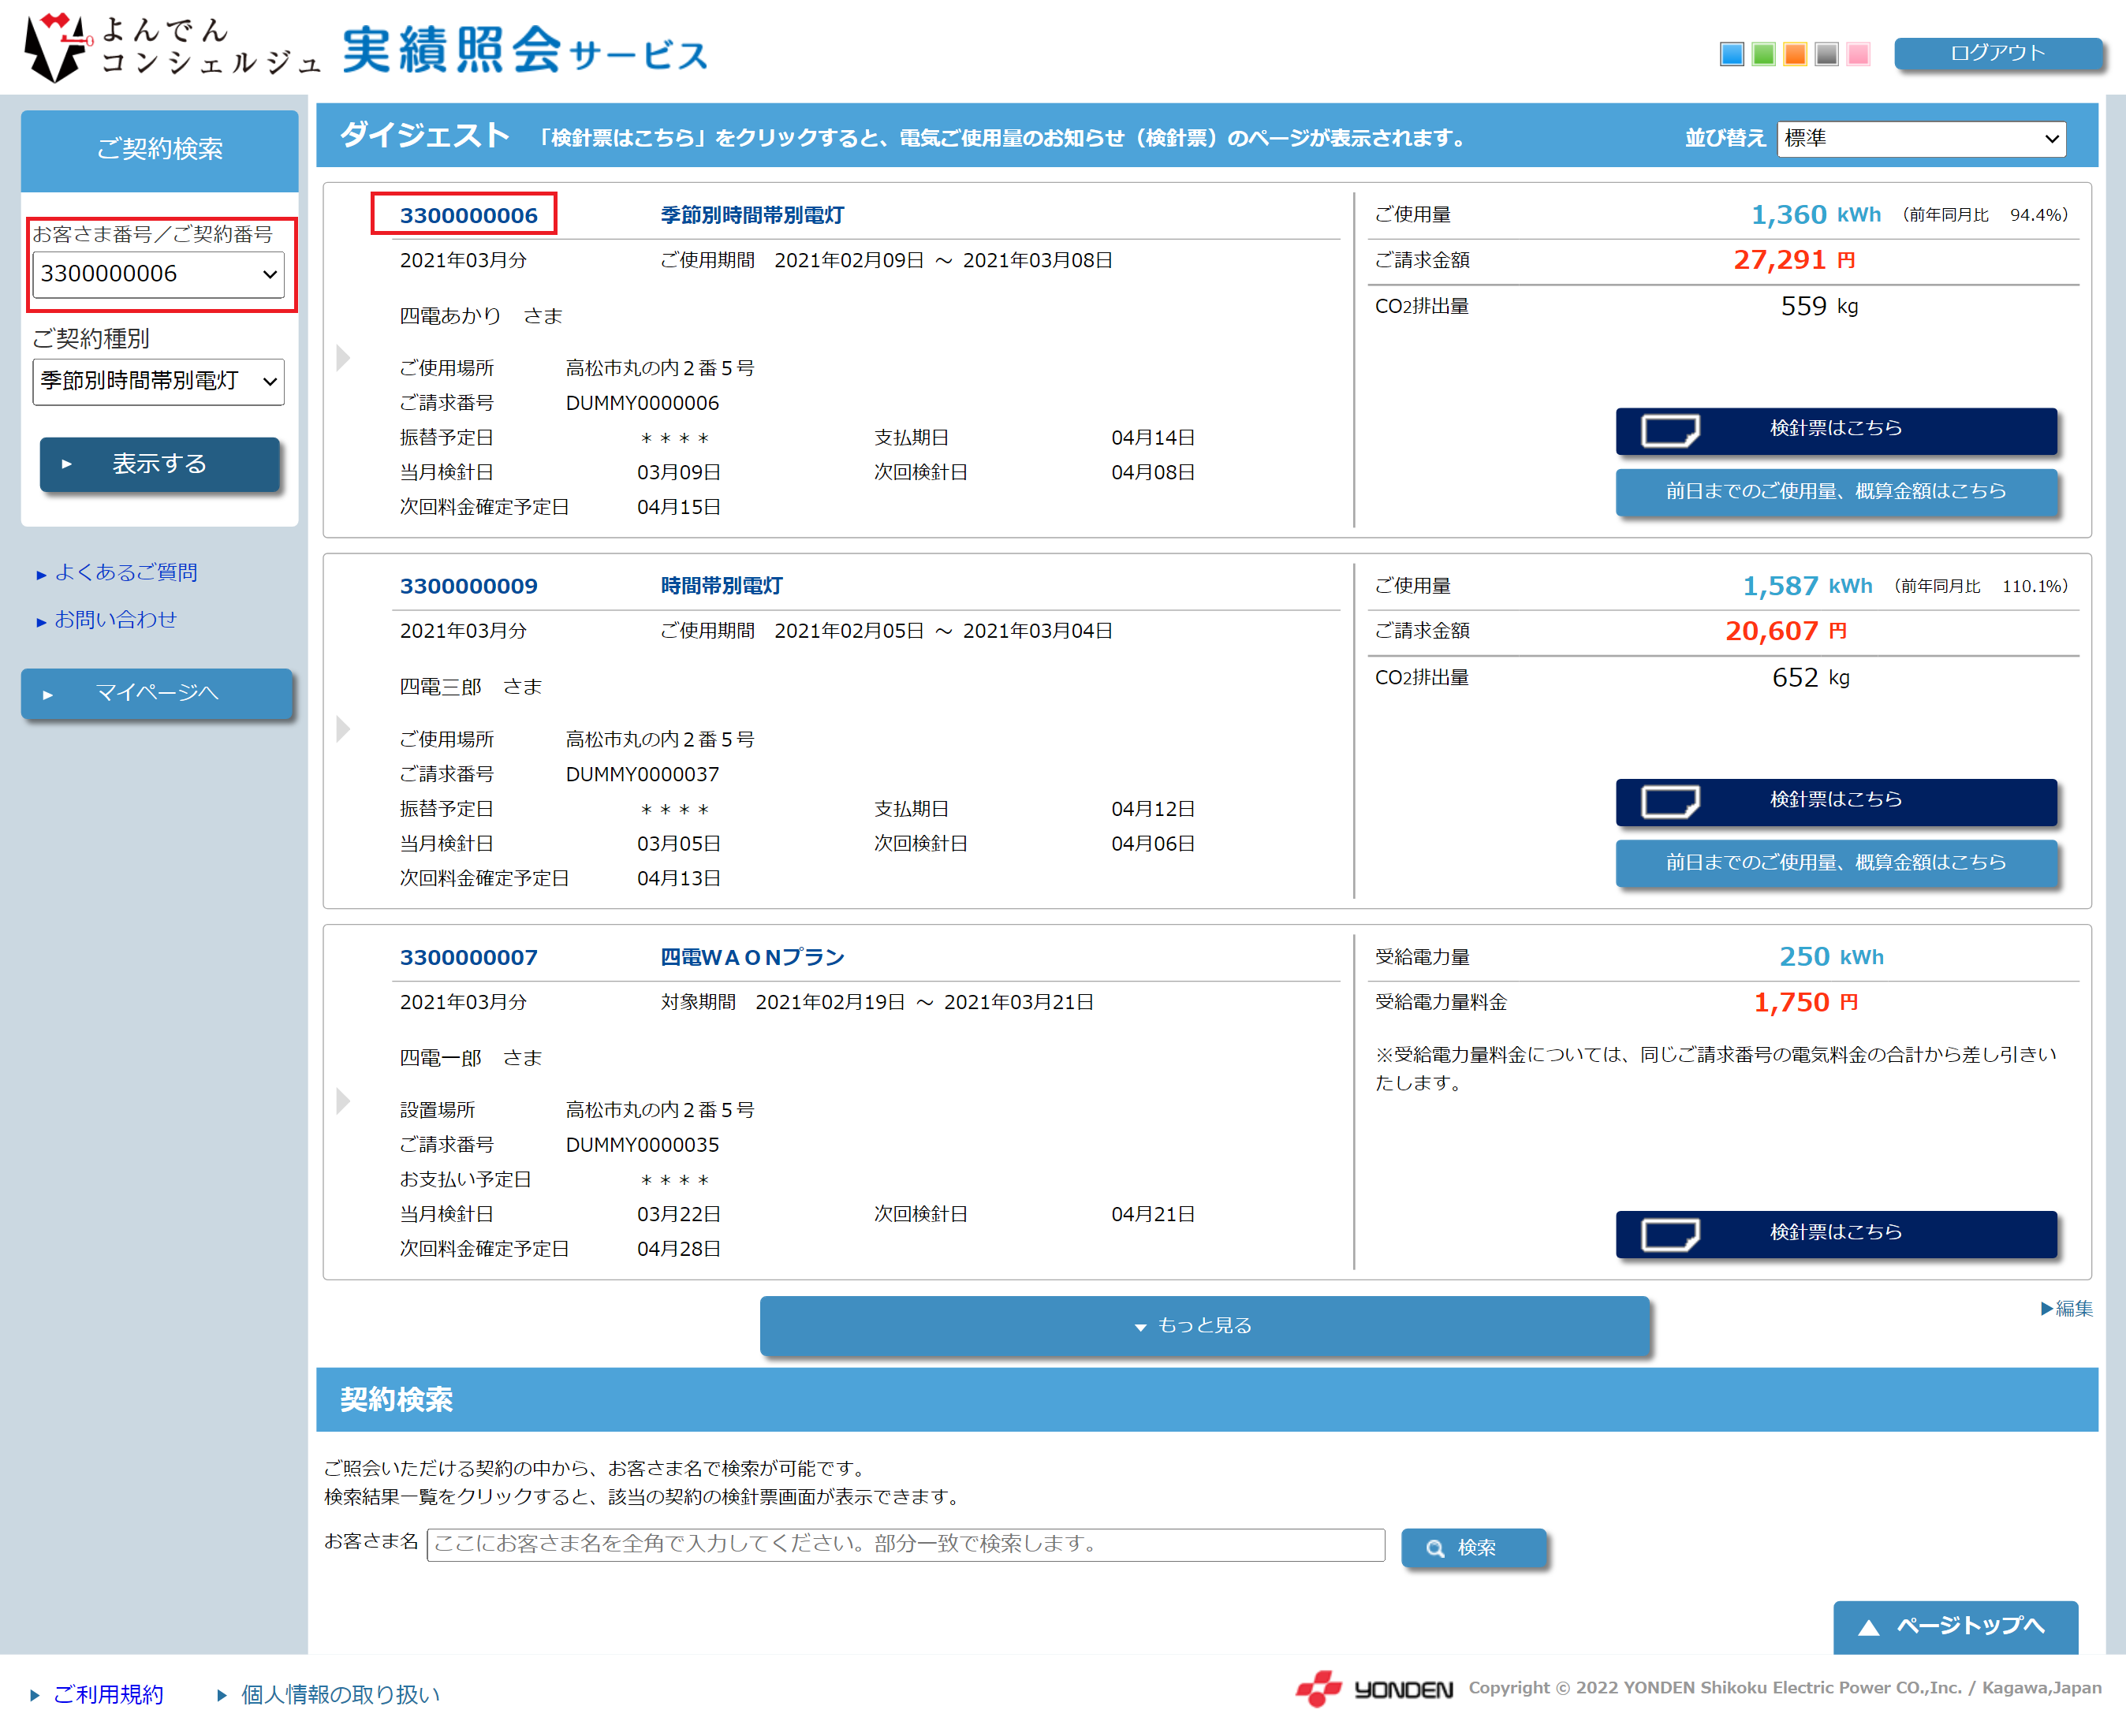Expand the 四電一郎 contract card arrow

(343, 1101)
